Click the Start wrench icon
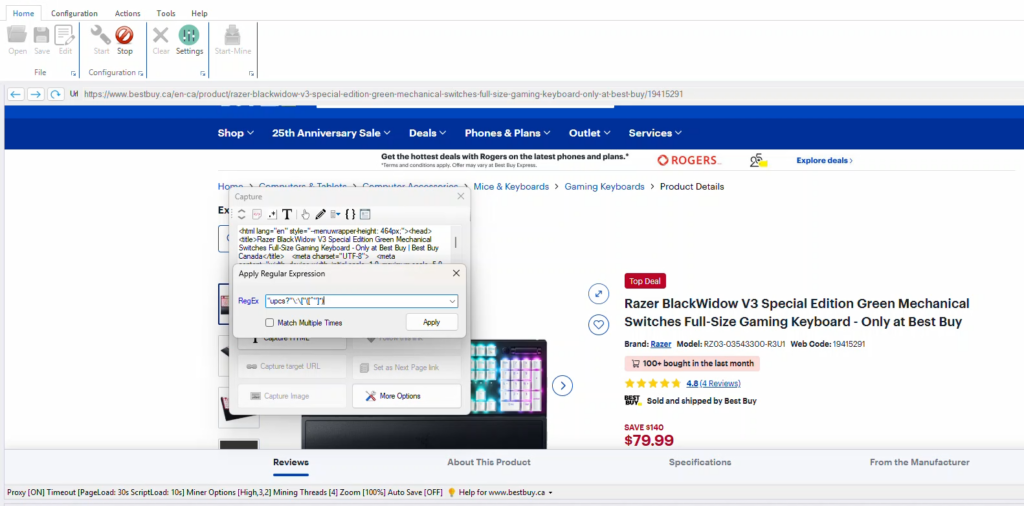This screenshot has height=506, width=1024. (x=101, y=35)
